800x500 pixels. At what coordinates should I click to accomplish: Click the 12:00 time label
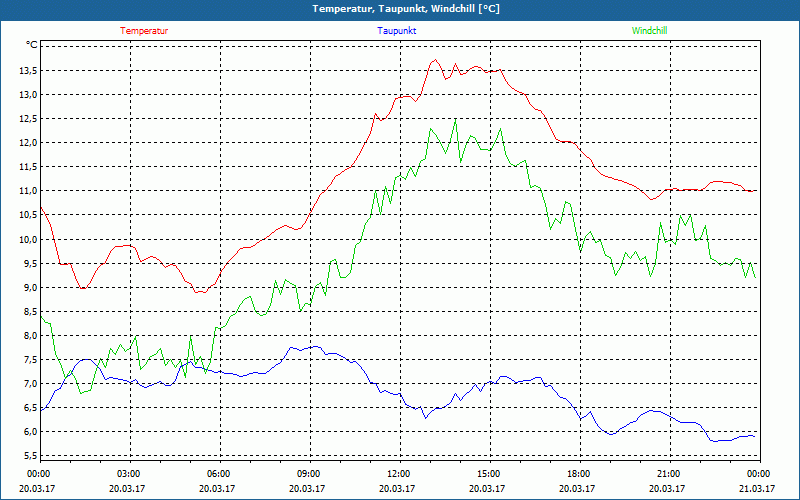click(x=399, y=474)
